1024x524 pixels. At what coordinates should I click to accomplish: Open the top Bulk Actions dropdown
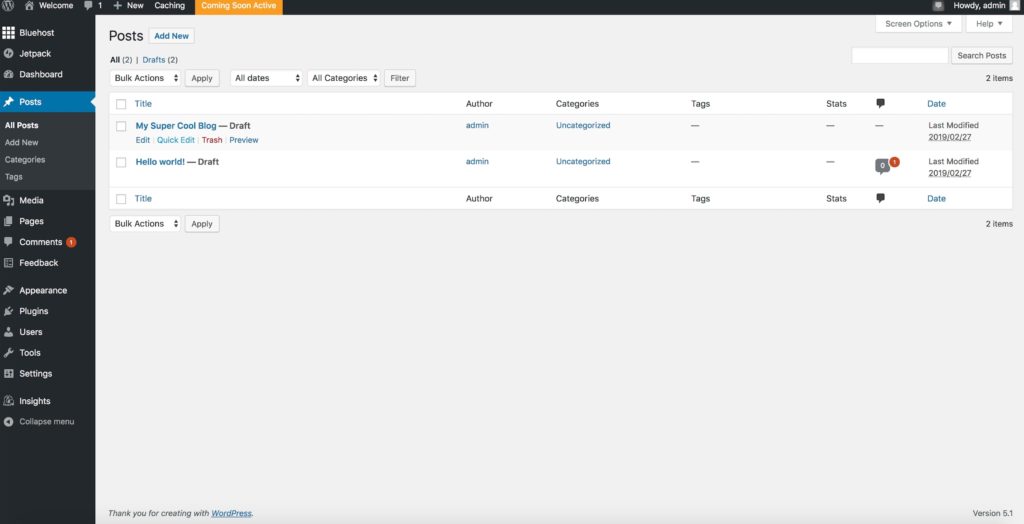coord(146,78)
